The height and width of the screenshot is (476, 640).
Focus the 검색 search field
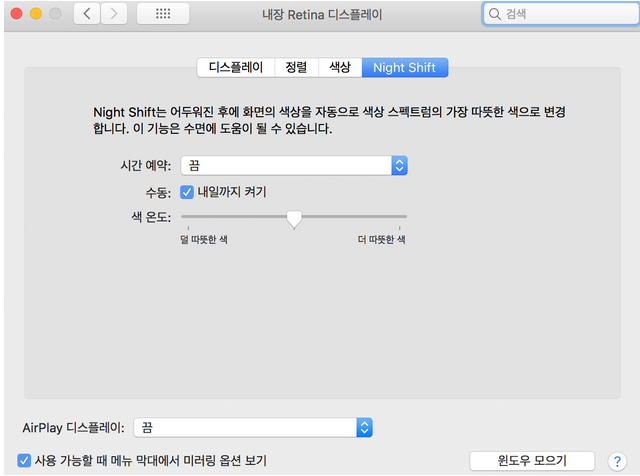(561, 14)
